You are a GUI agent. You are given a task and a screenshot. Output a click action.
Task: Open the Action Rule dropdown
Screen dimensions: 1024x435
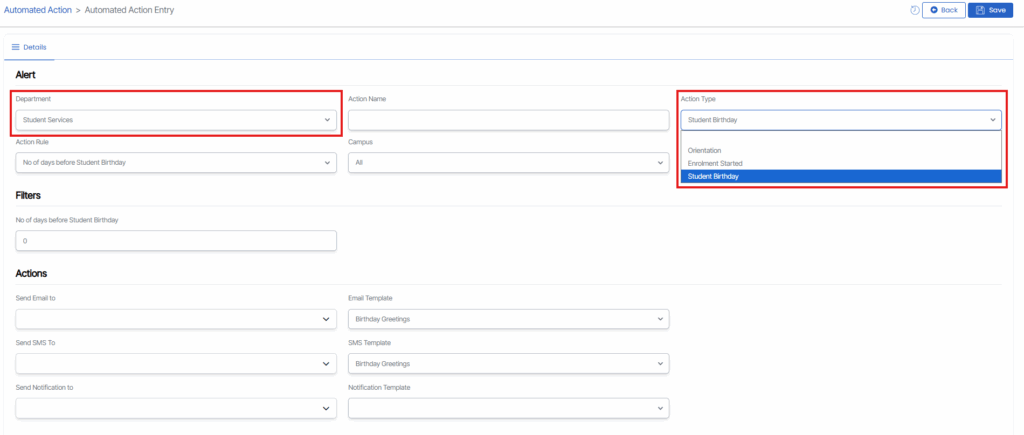[x=176, y=162]
